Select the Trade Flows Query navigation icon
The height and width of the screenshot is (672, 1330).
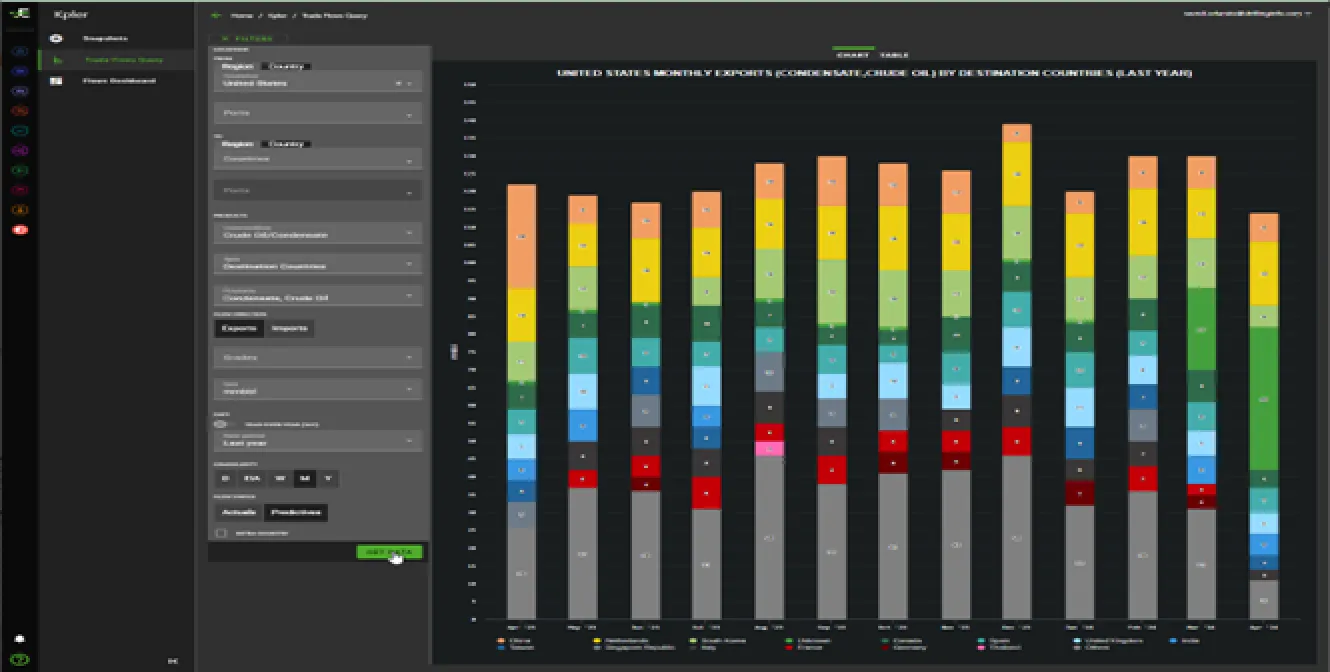click(x=58, y=58)
